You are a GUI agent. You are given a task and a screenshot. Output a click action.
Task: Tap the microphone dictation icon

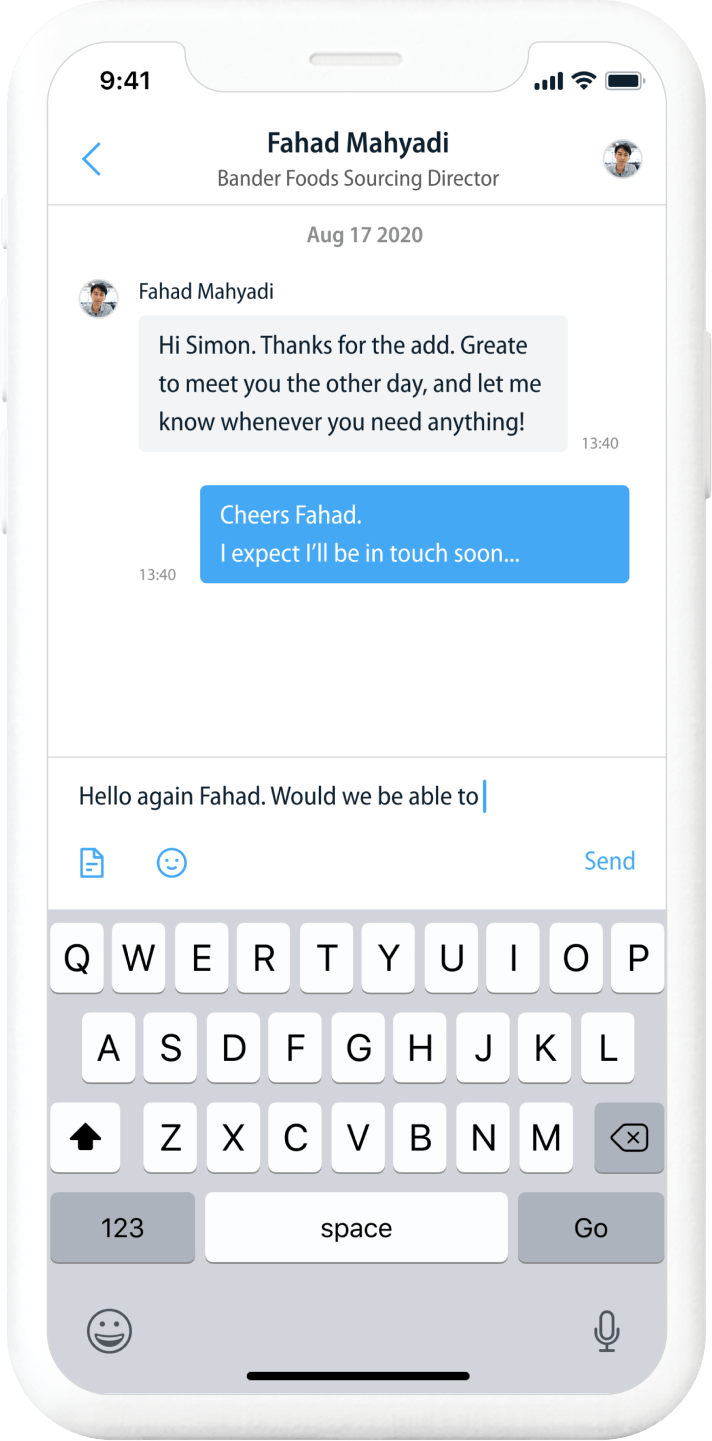(606, 1331)
